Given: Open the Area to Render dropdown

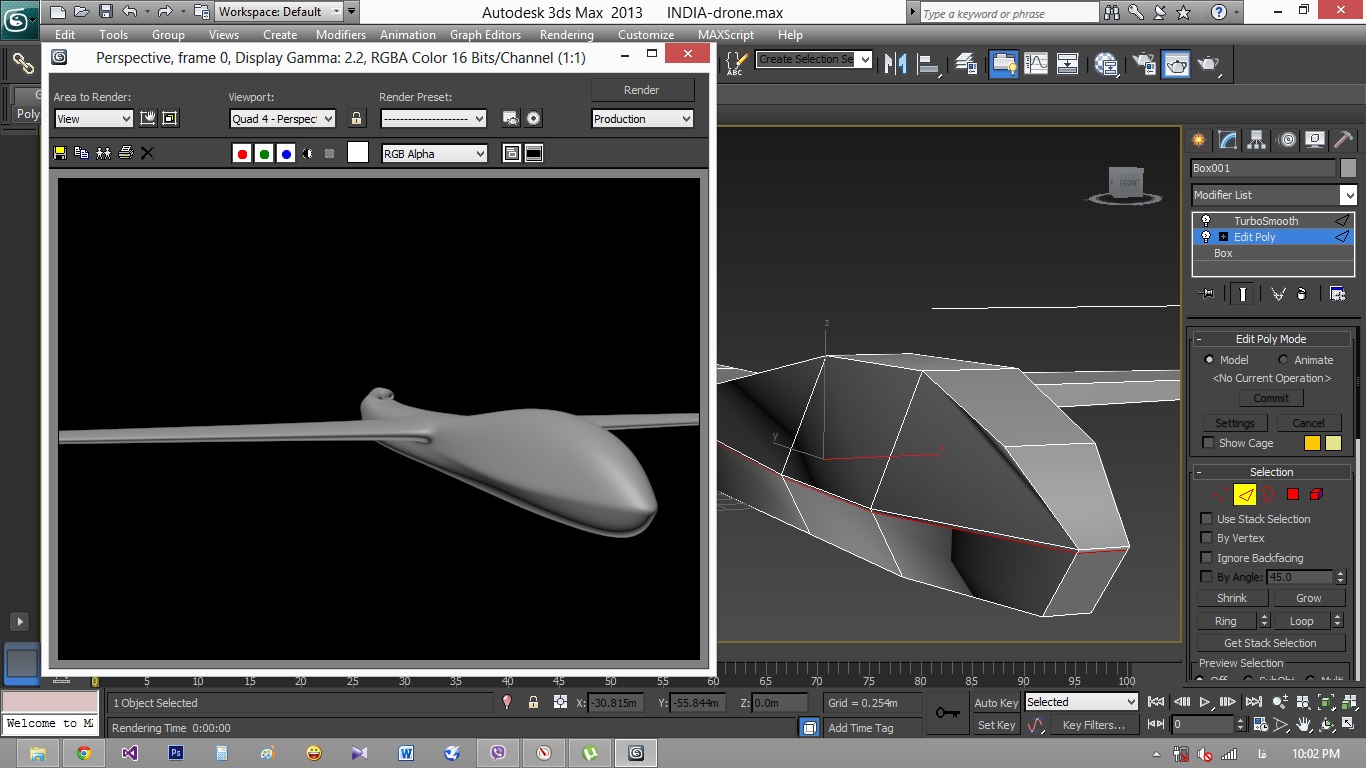Looking at the screenshot, I should (x=93, y=118).
